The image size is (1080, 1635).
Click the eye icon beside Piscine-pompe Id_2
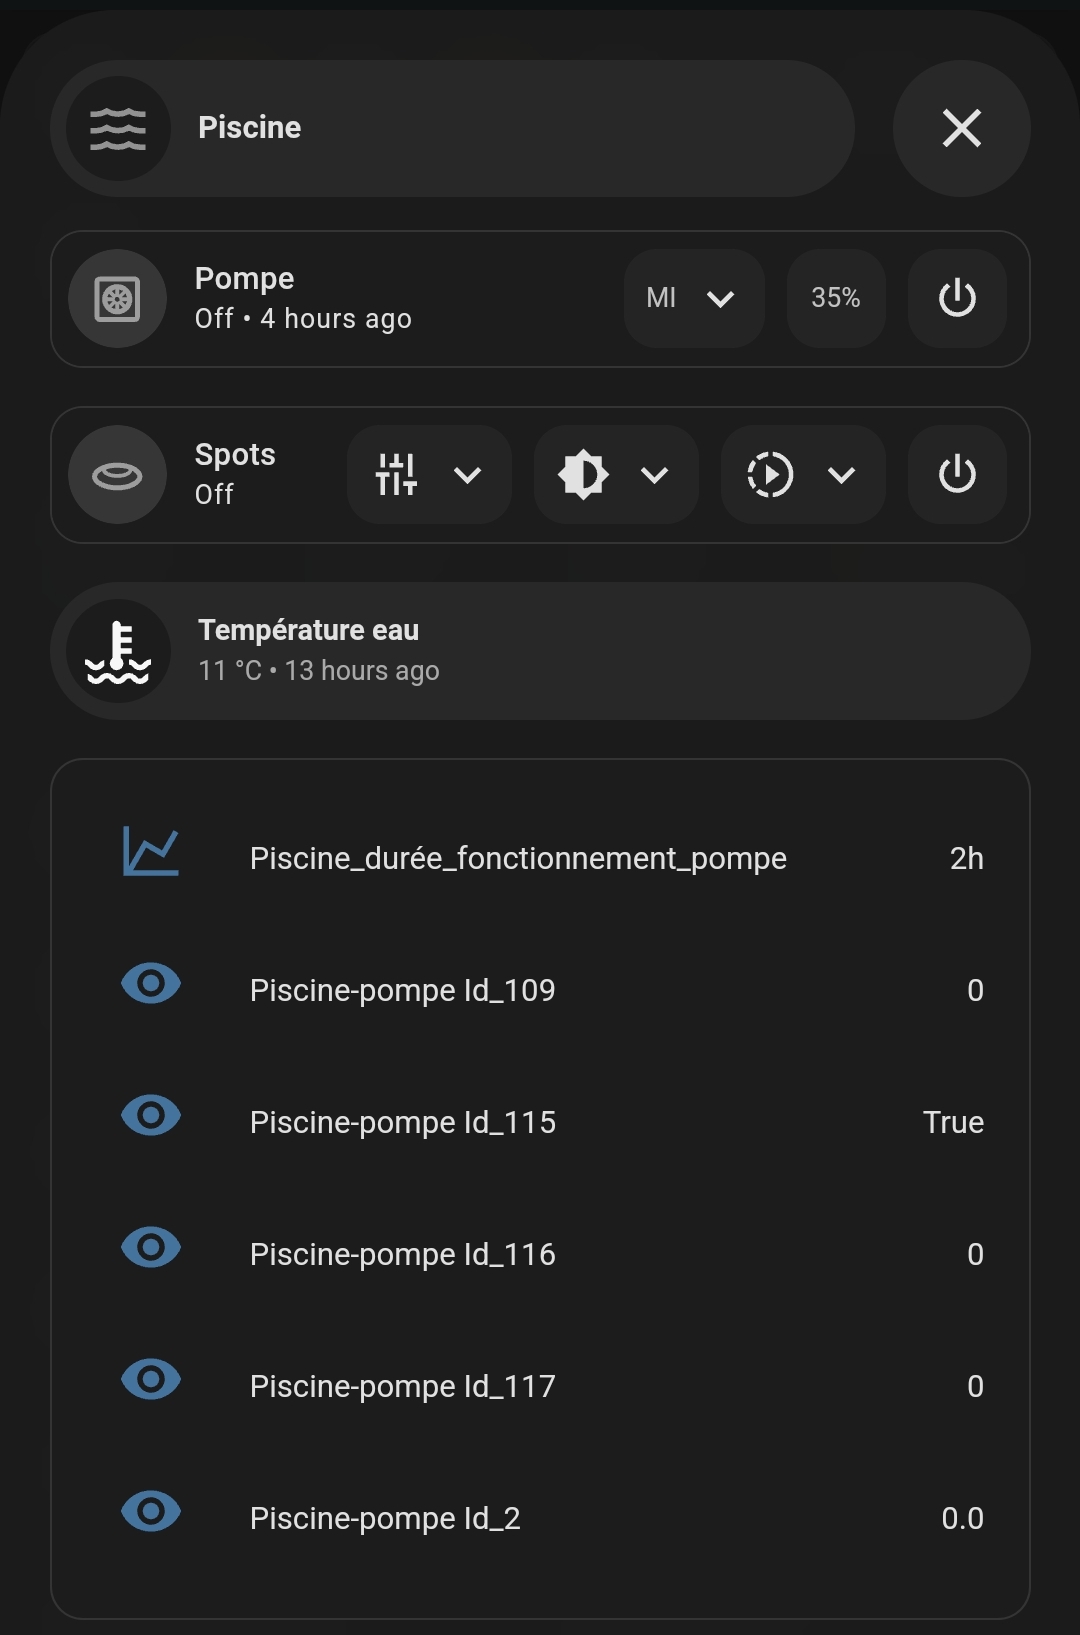click(x=151, y=1512)
